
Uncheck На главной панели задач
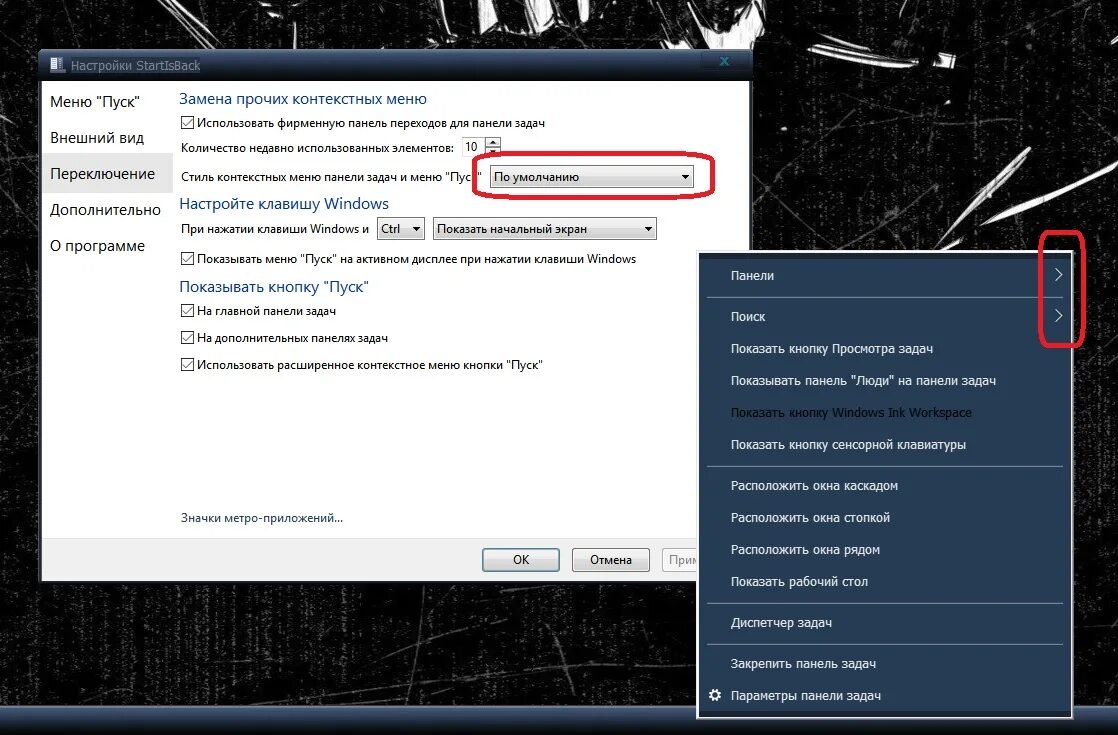pyautogui.click(x=188, y=311)
